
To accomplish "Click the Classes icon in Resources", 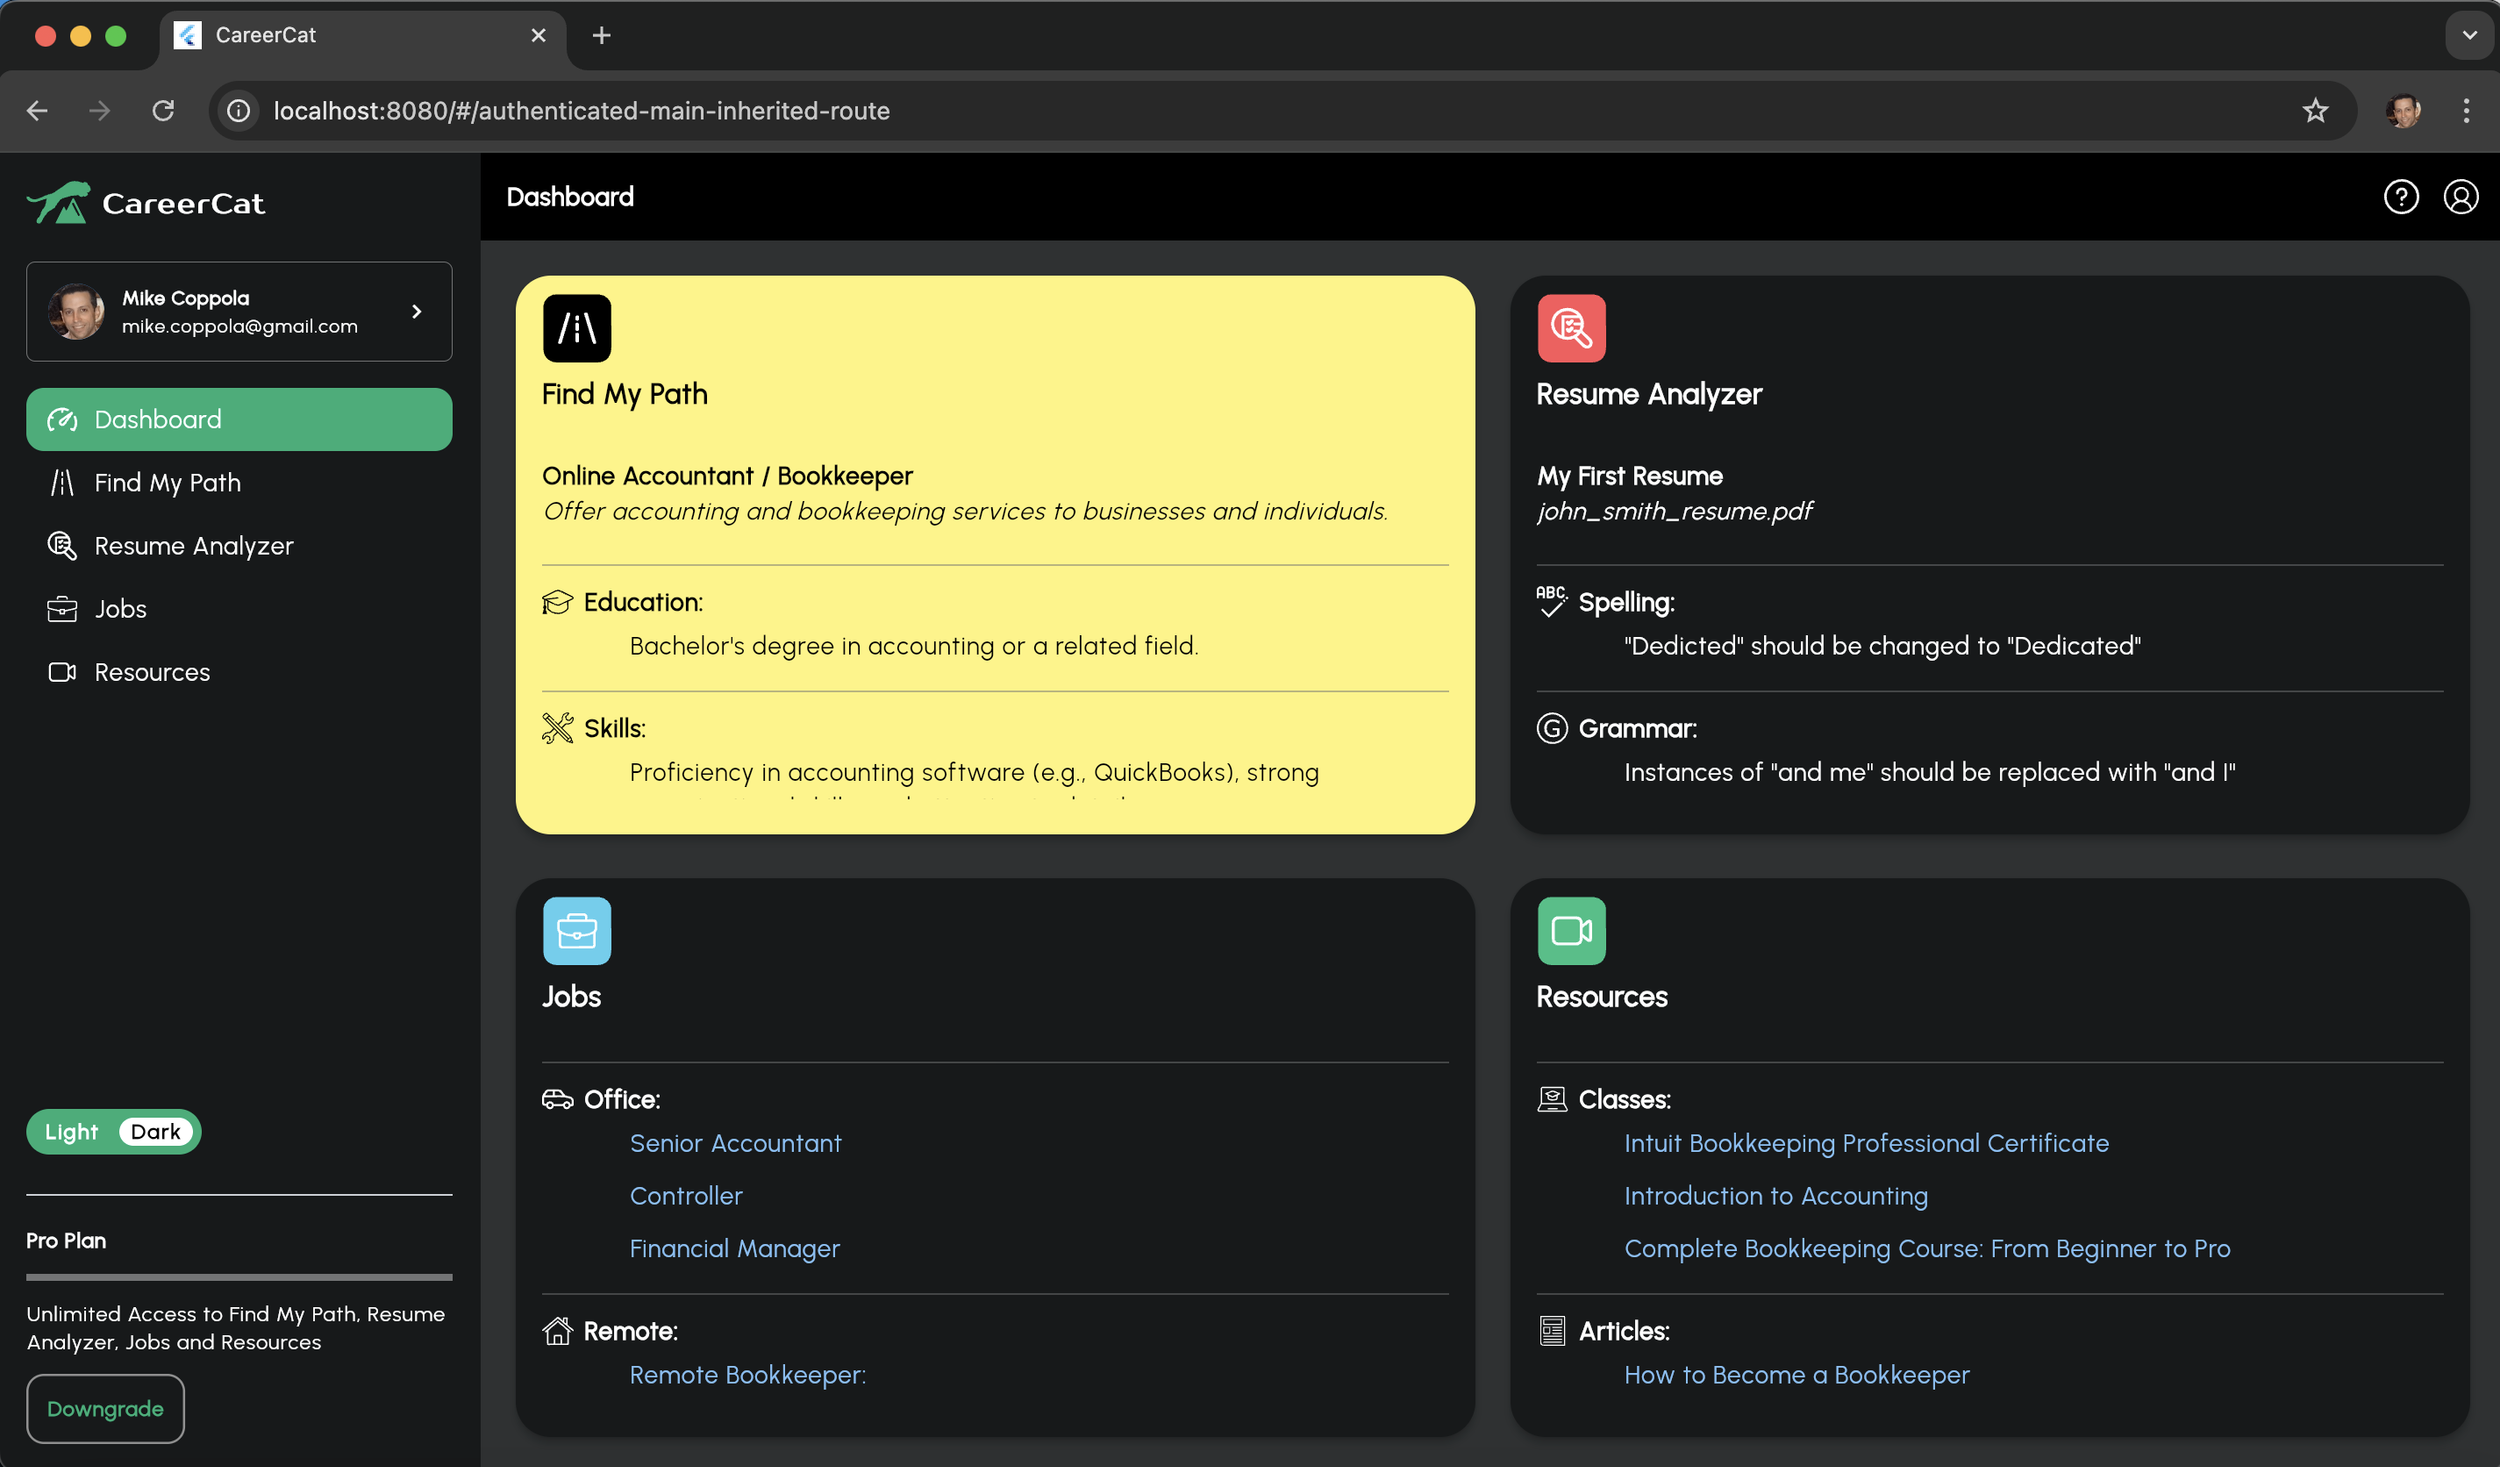I will click(x=1551, y=1099).
